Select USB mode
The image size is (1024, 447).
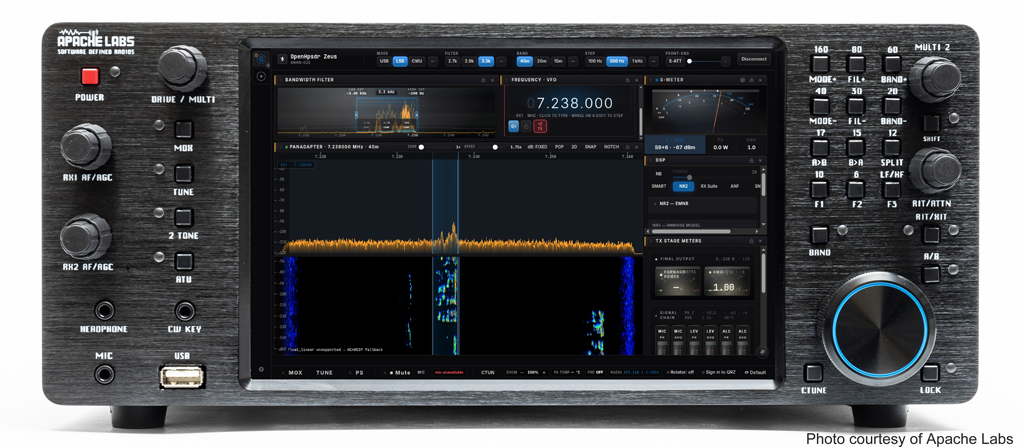click(x=384, y=61)
